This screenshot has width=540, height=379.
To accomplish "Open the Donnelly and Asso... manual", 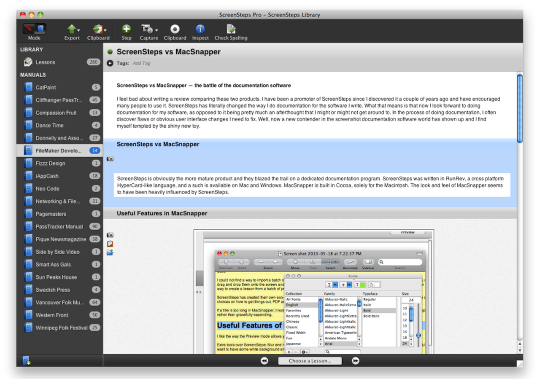I will 59,138.
